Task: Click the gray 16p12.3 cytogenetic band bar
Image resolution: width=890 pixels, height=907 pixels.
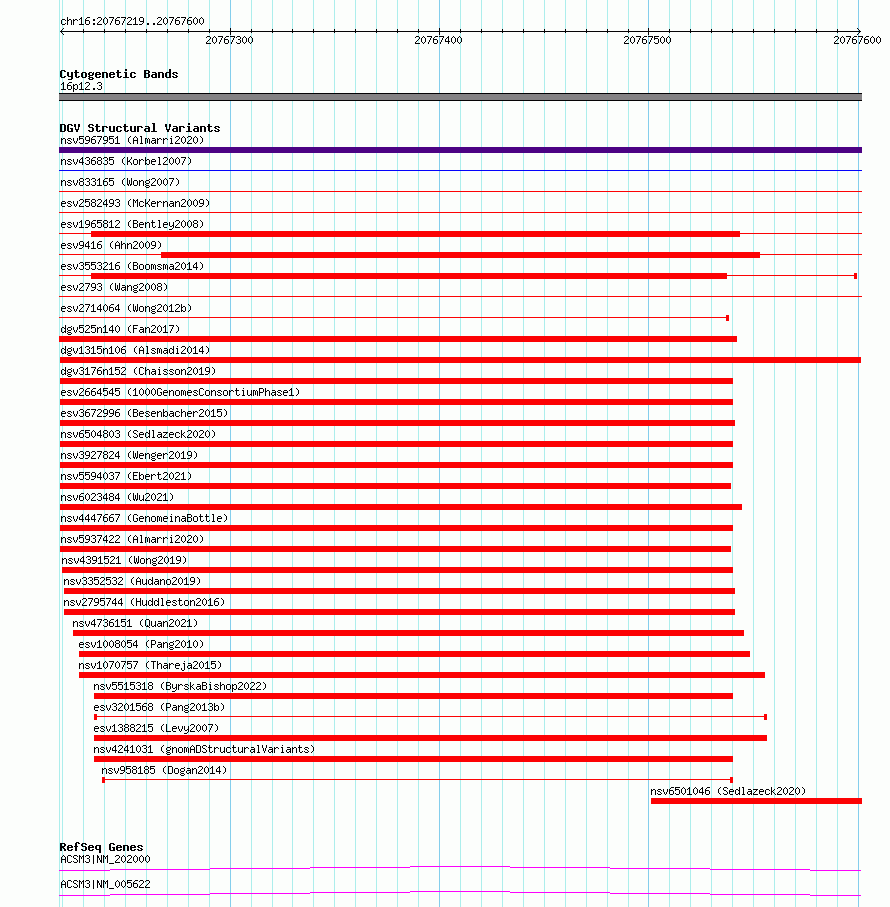Action: tap(460, 97)
